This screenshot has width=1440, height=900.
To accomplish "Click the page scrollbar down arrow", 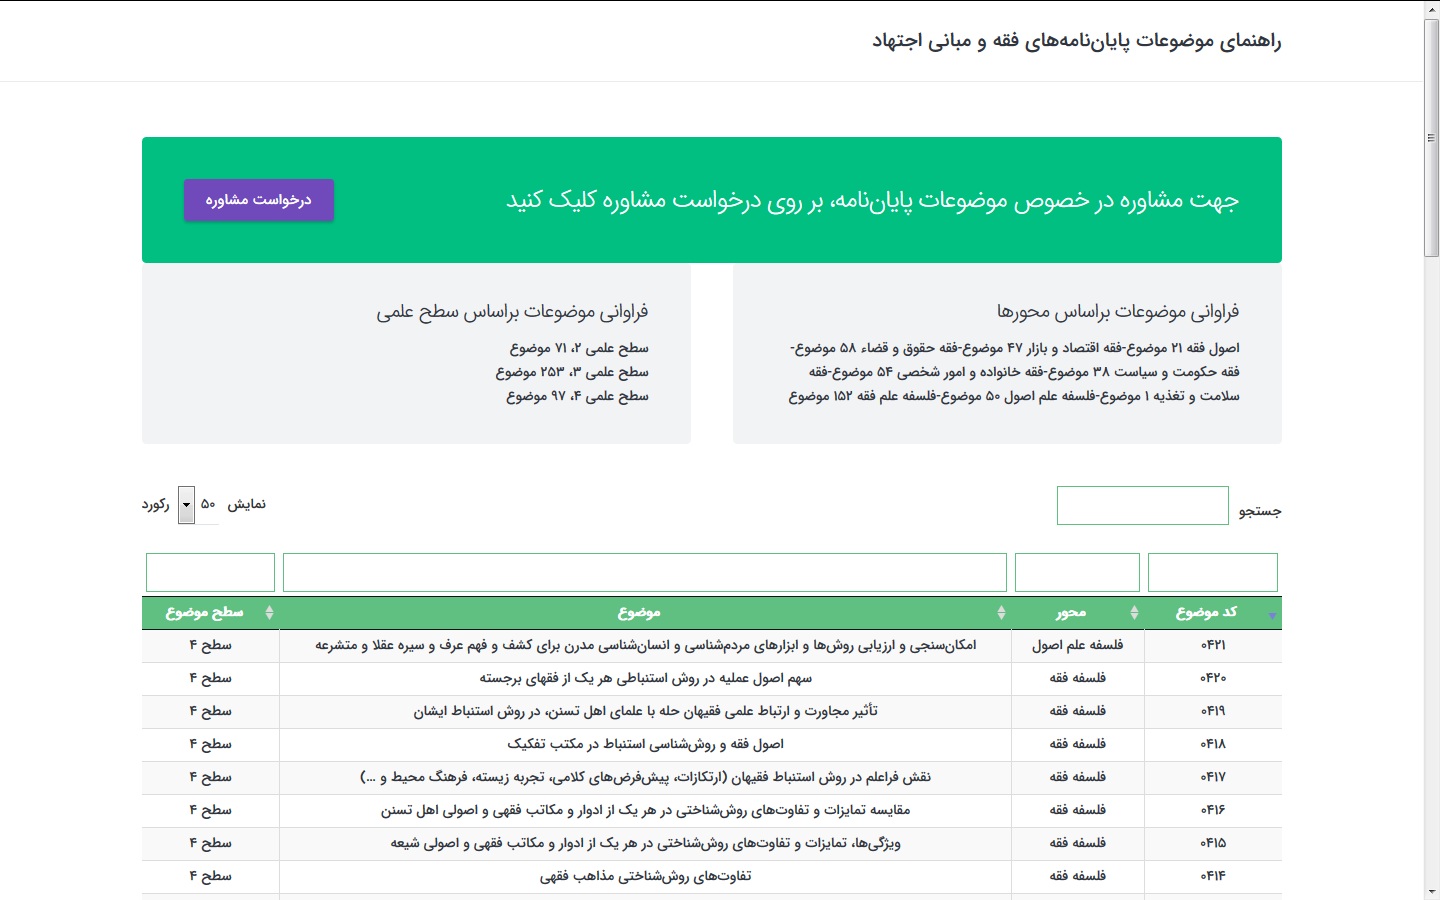I will point(1432,891).
